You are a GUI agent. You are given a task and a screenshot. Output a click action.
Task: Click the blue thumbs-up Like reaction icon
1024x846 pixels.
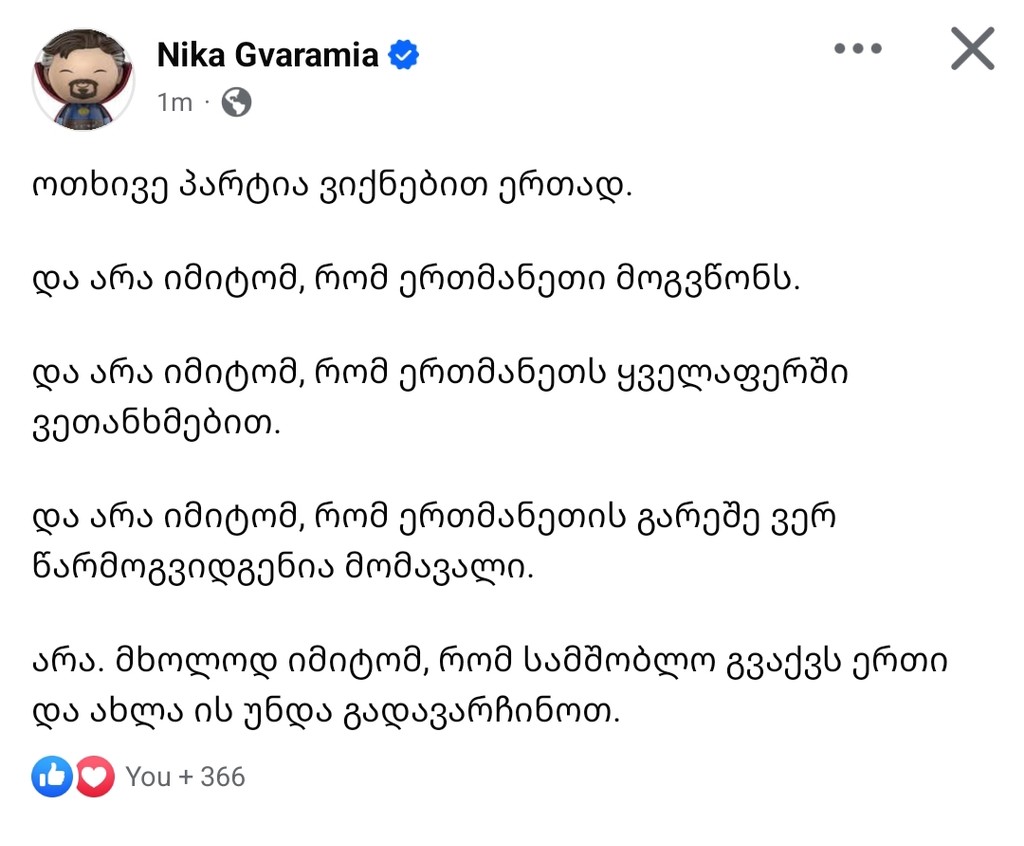[52, 777]
